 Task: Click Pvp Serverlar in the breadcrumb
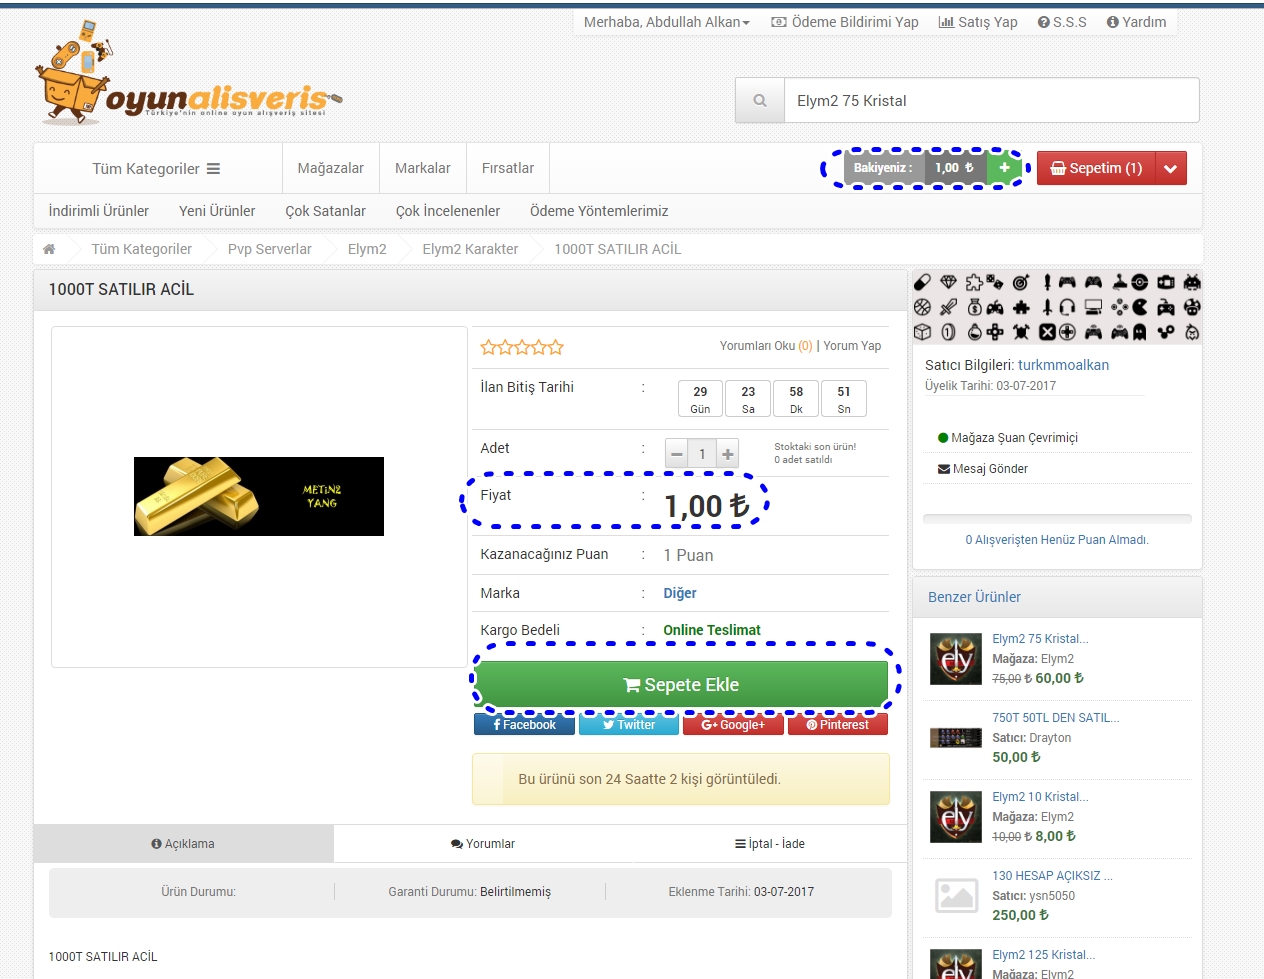click(270, 249)
